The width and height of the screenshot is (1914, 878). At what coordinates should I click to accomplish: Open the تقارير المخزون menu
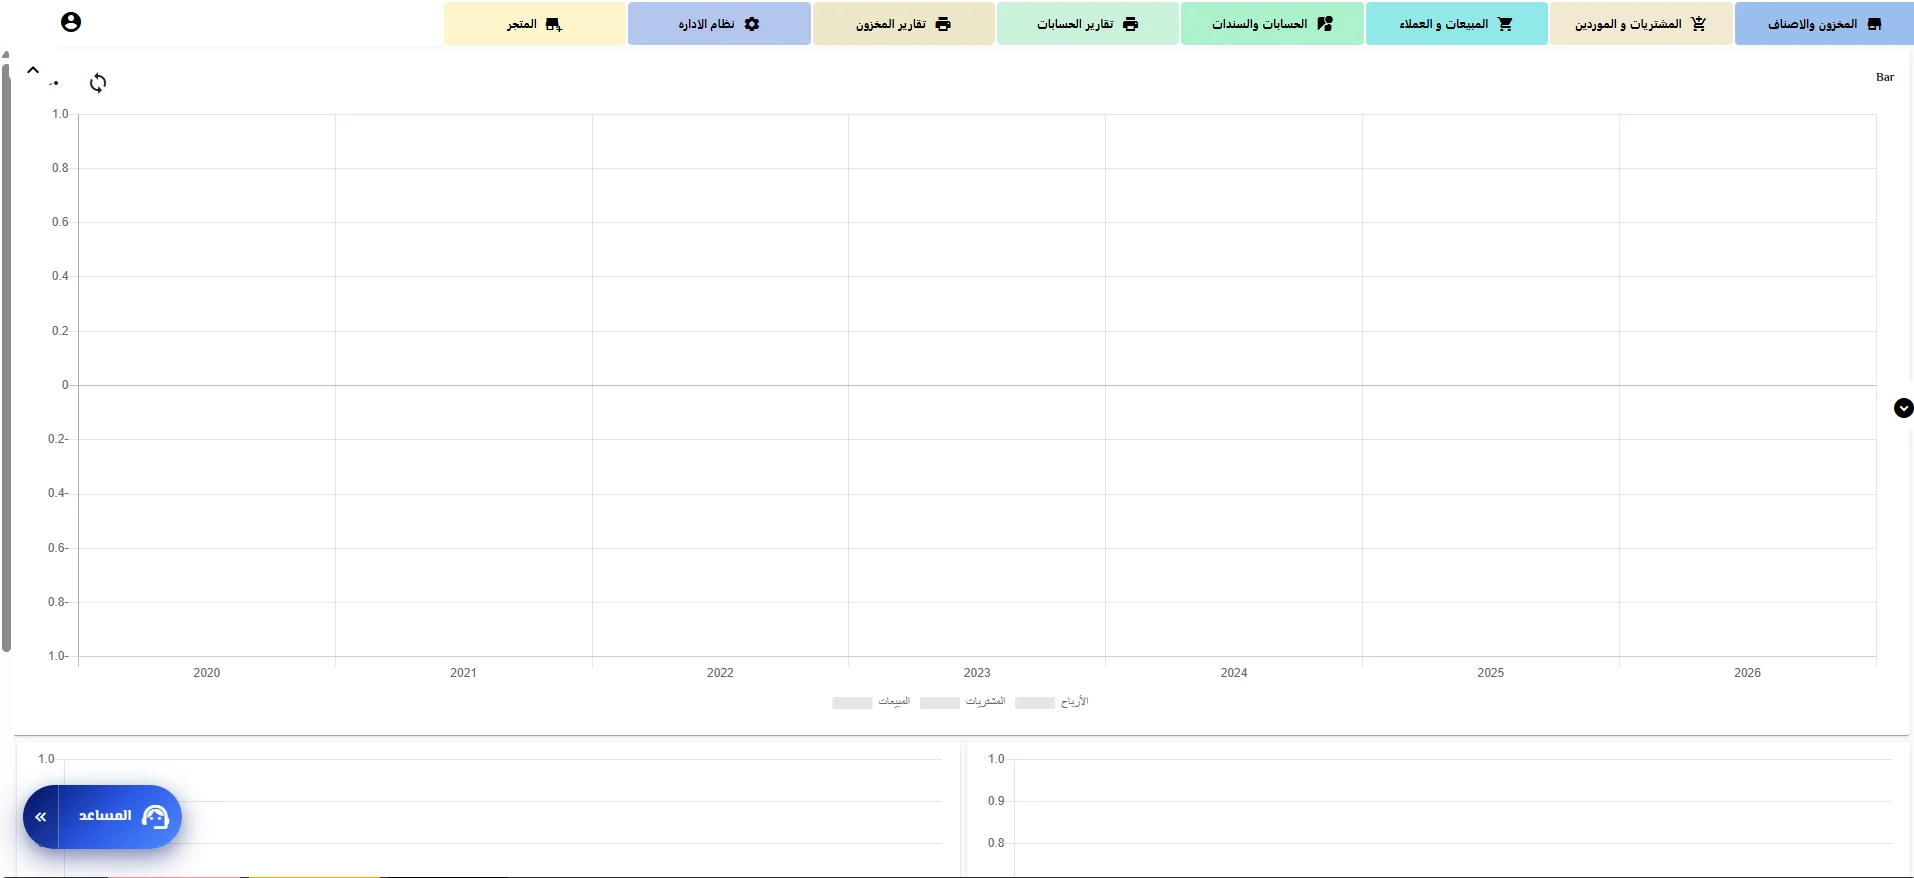[x=903, y=24]
